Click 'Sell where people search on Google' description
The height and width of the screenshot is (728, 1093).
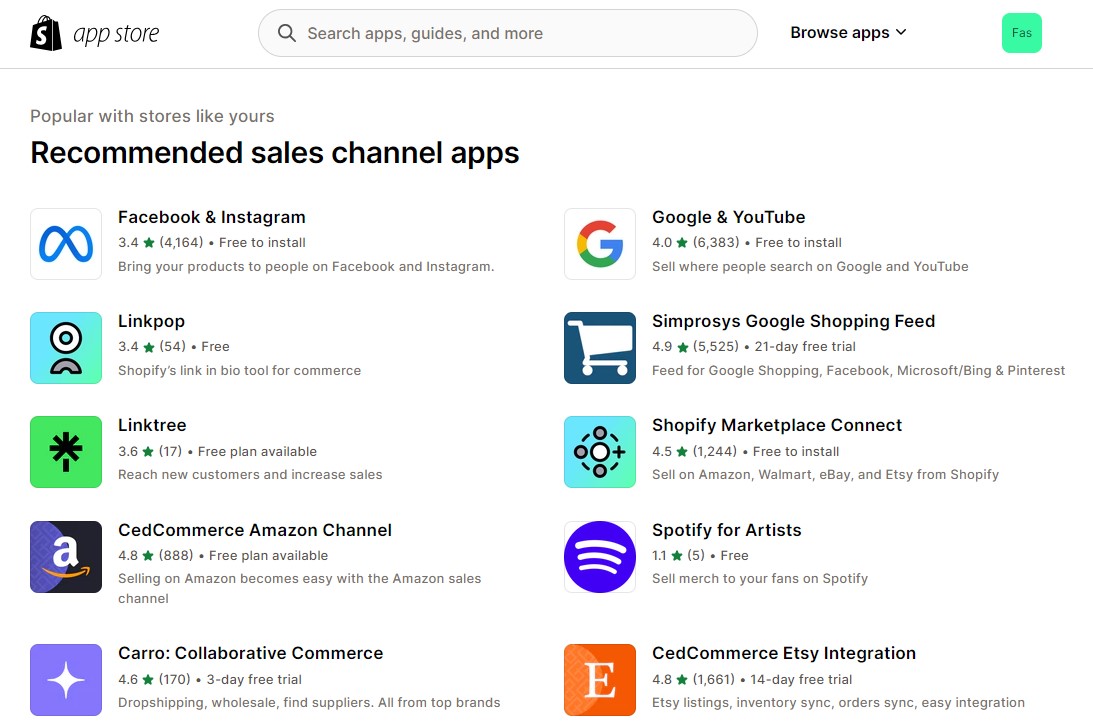[810, 266]
